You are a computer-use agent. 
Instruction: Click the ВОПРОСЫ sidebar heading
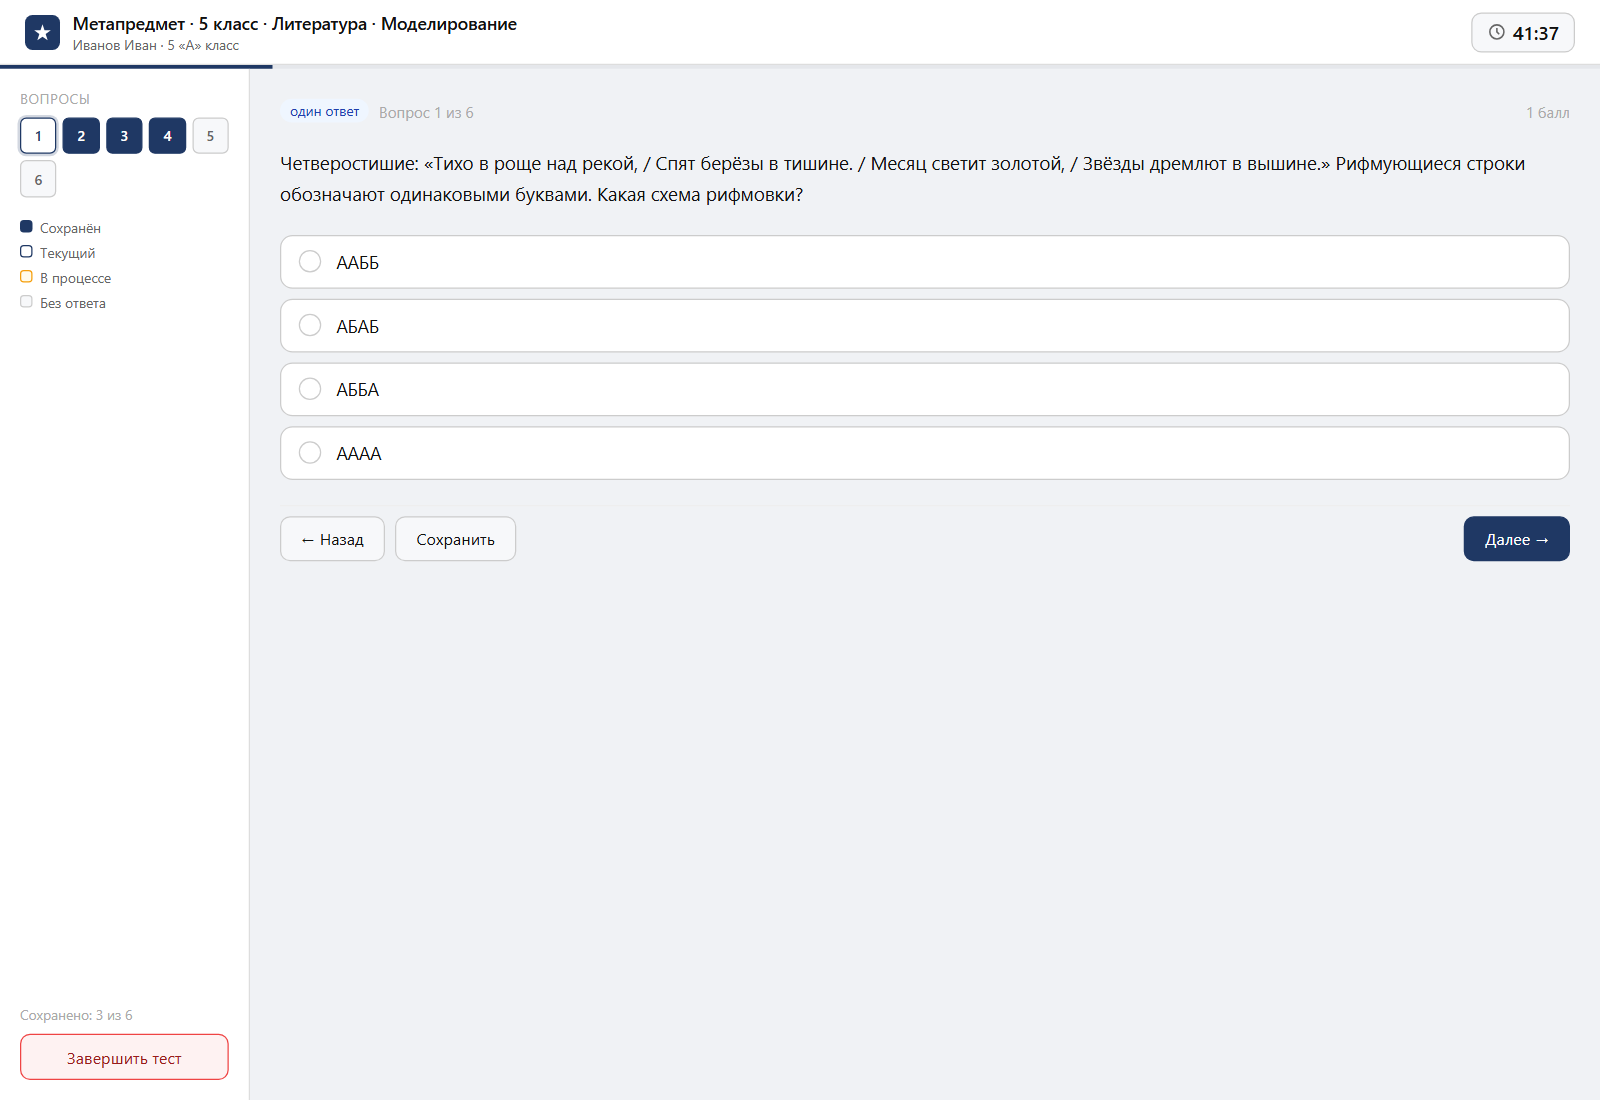tap(55, 99)
